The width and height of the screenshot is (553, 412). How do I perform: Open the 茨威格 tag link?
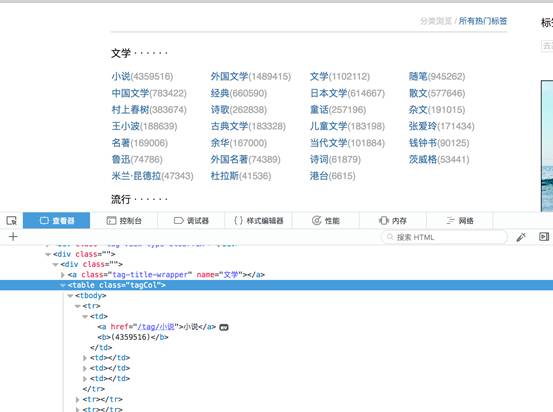[x=423, y=159]
